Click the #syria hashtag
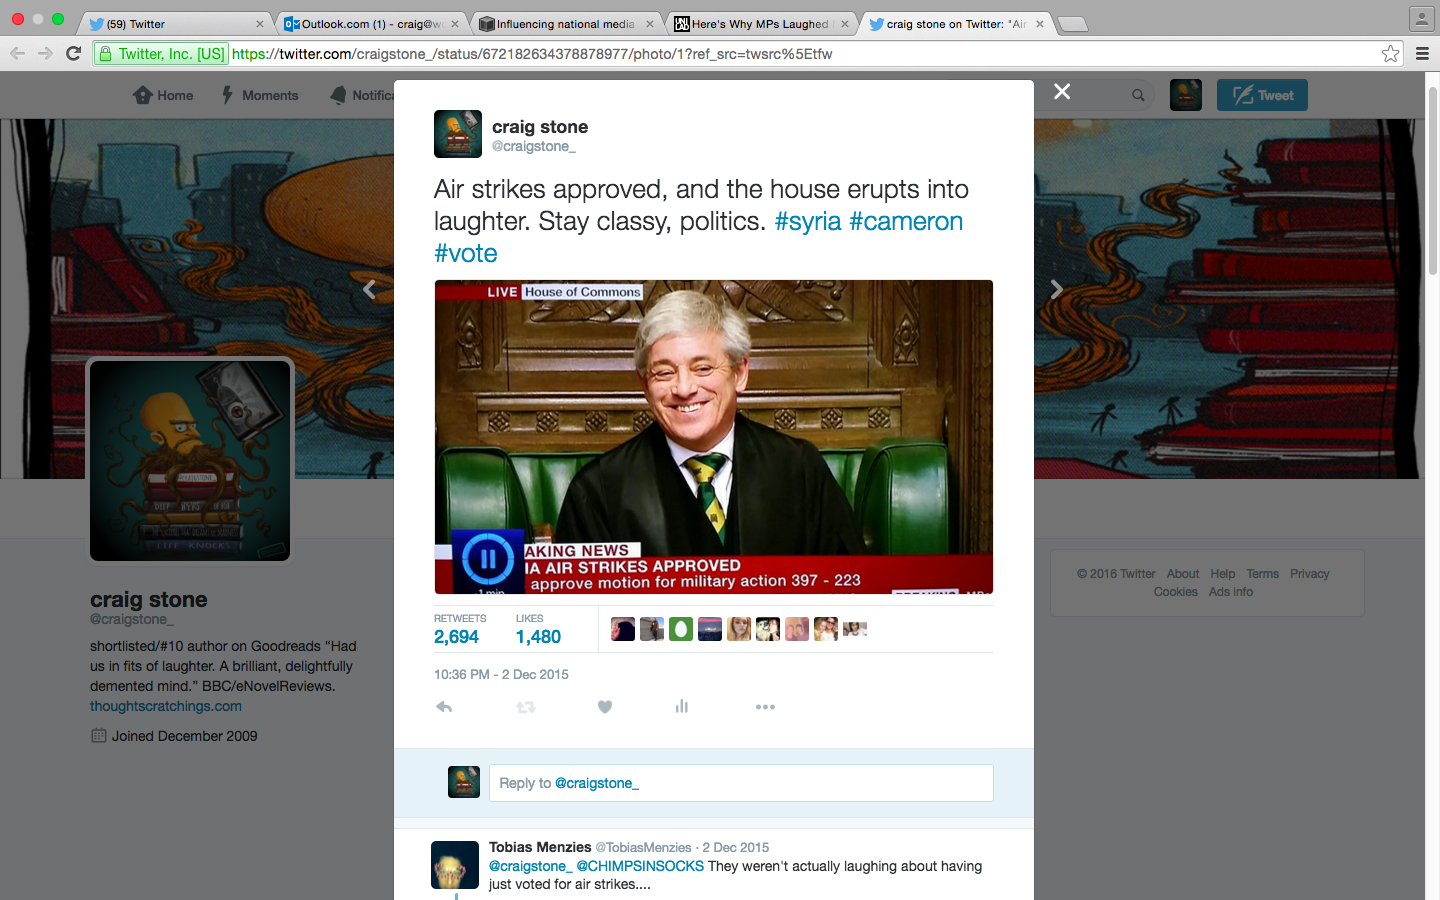1440x900 pixels. 808,221
